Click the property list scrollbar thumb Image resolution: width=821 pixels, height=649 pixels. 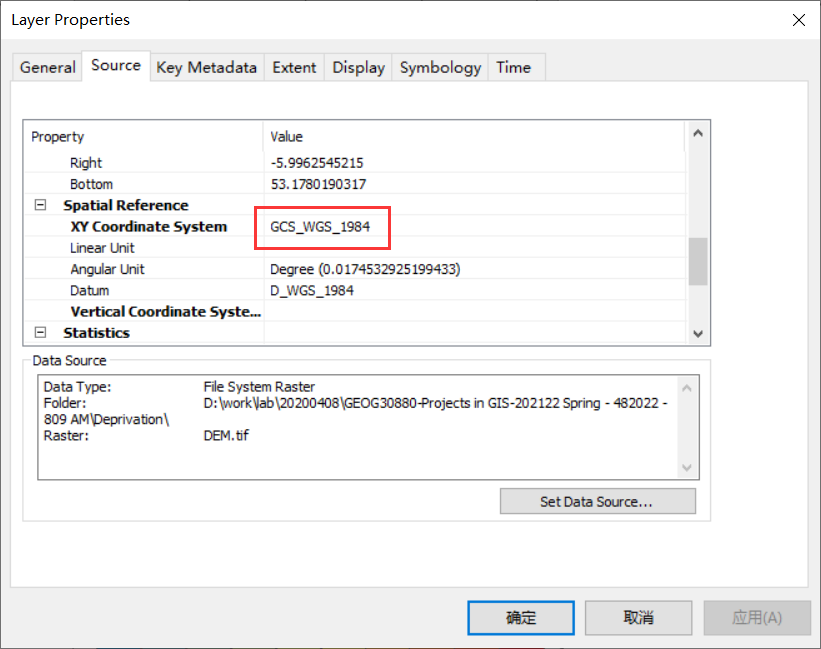(697, 261)
